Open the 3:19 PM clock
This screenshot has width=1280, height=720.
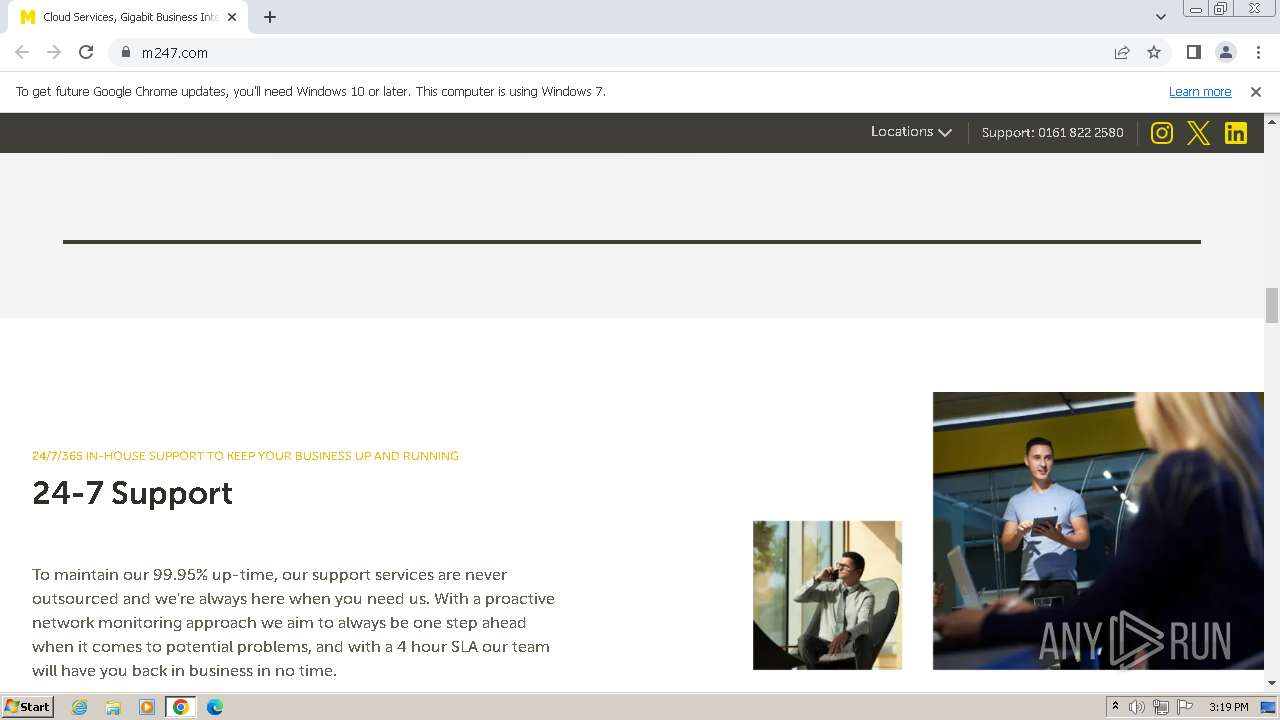pos(1228,707)
